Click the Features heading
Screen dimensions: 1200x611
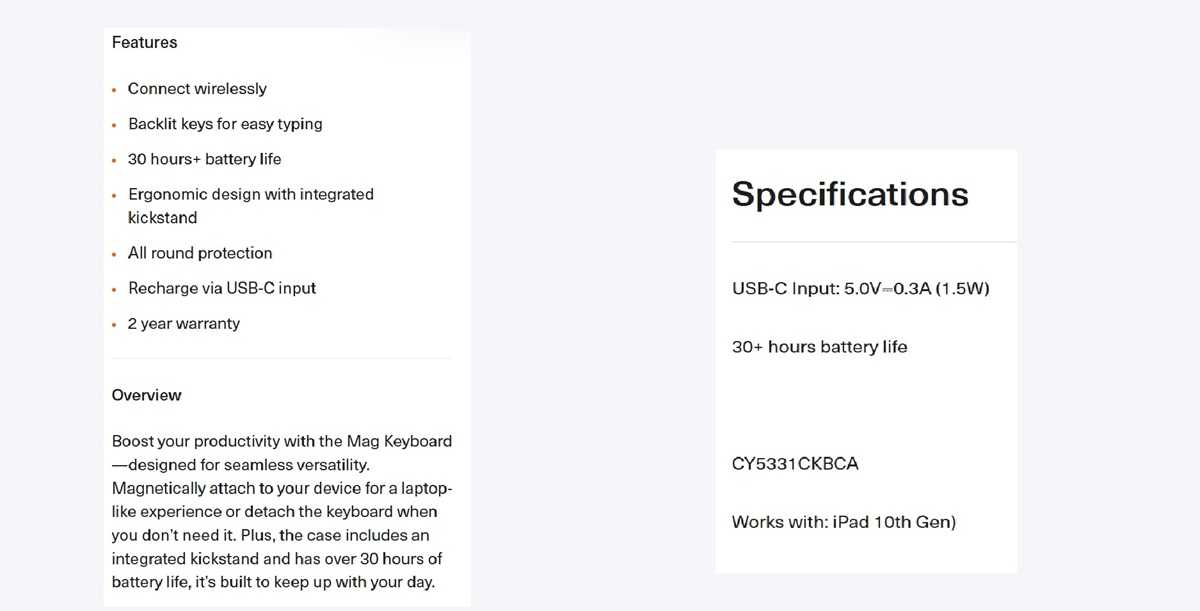[144, 42]
